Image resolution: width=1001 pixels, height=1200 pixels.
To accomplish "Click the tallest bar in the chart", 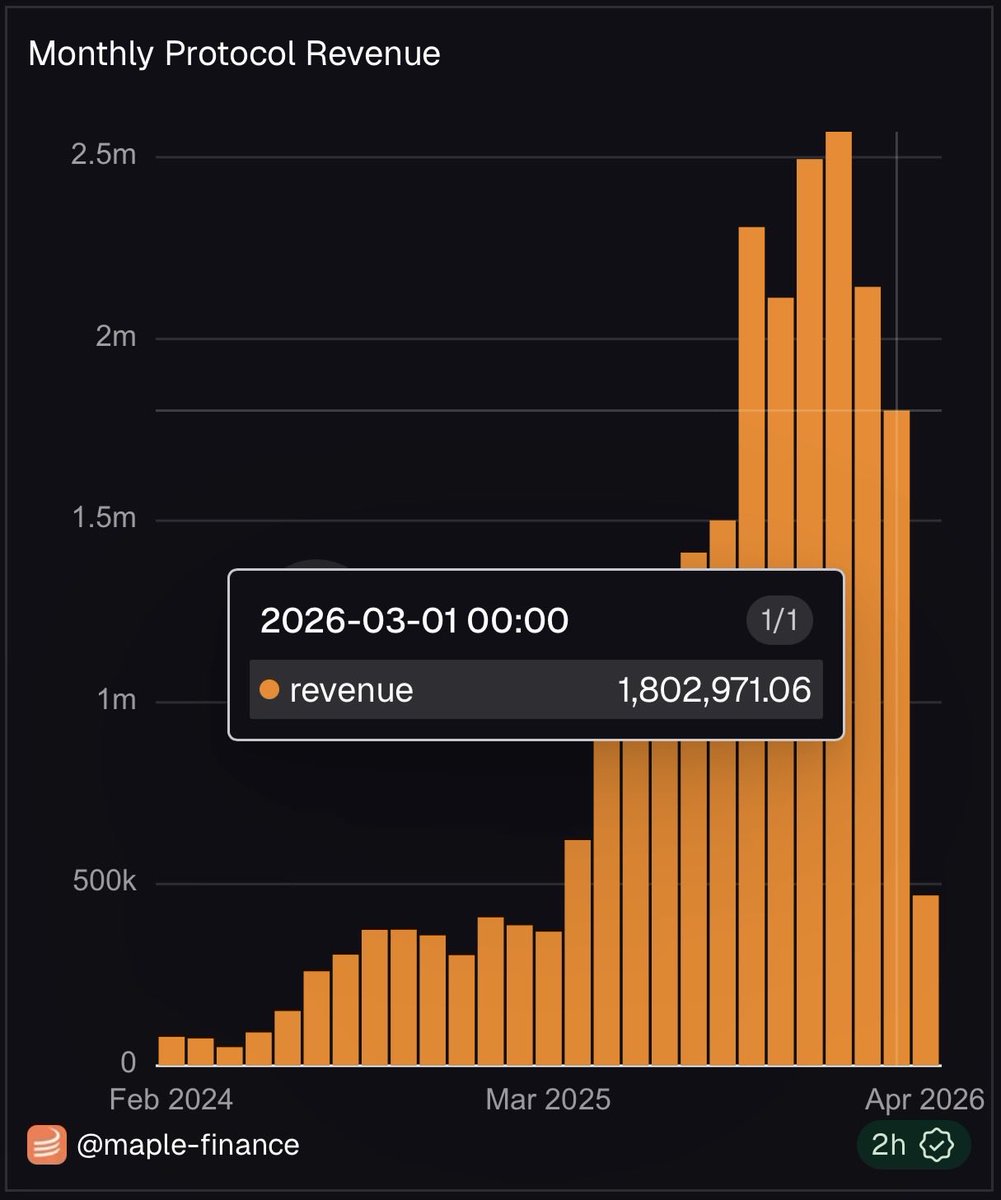I will click(x=838, y=600).
